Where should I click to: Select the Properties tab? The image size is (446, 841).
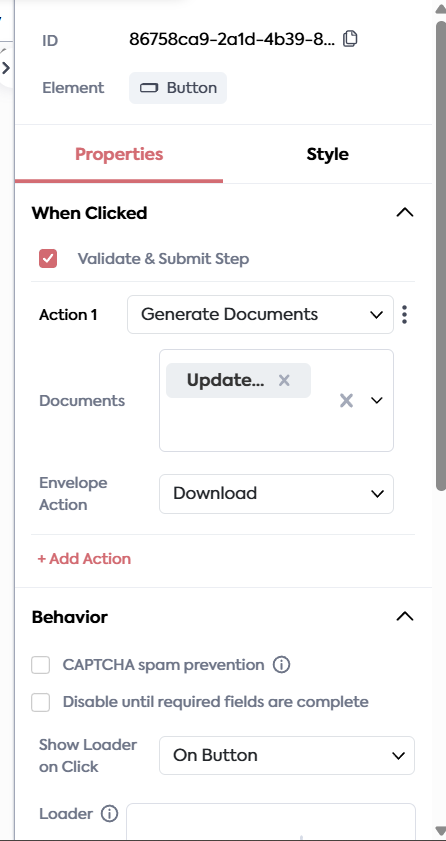coord(119,154)
